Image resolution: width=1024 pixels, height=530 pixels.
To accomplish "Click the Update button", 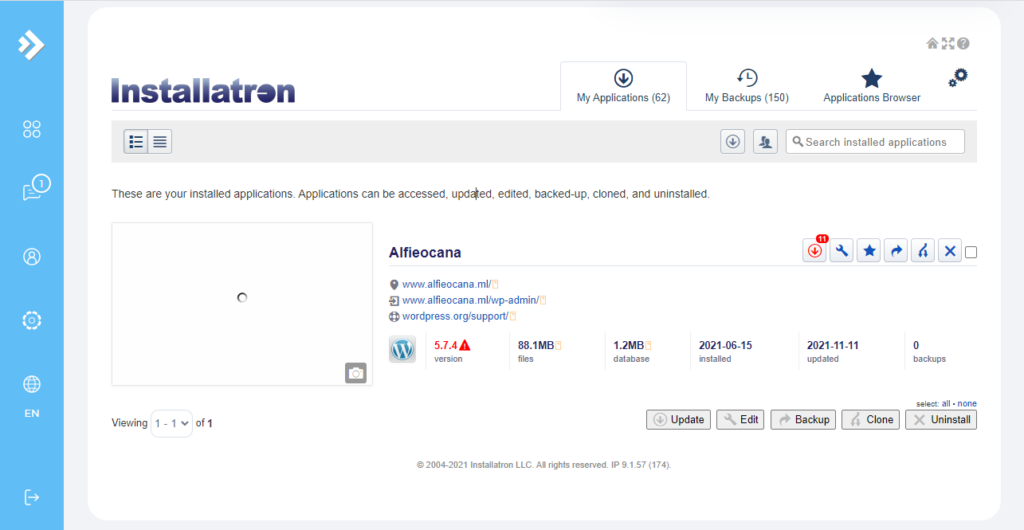I will coord(679,420).
